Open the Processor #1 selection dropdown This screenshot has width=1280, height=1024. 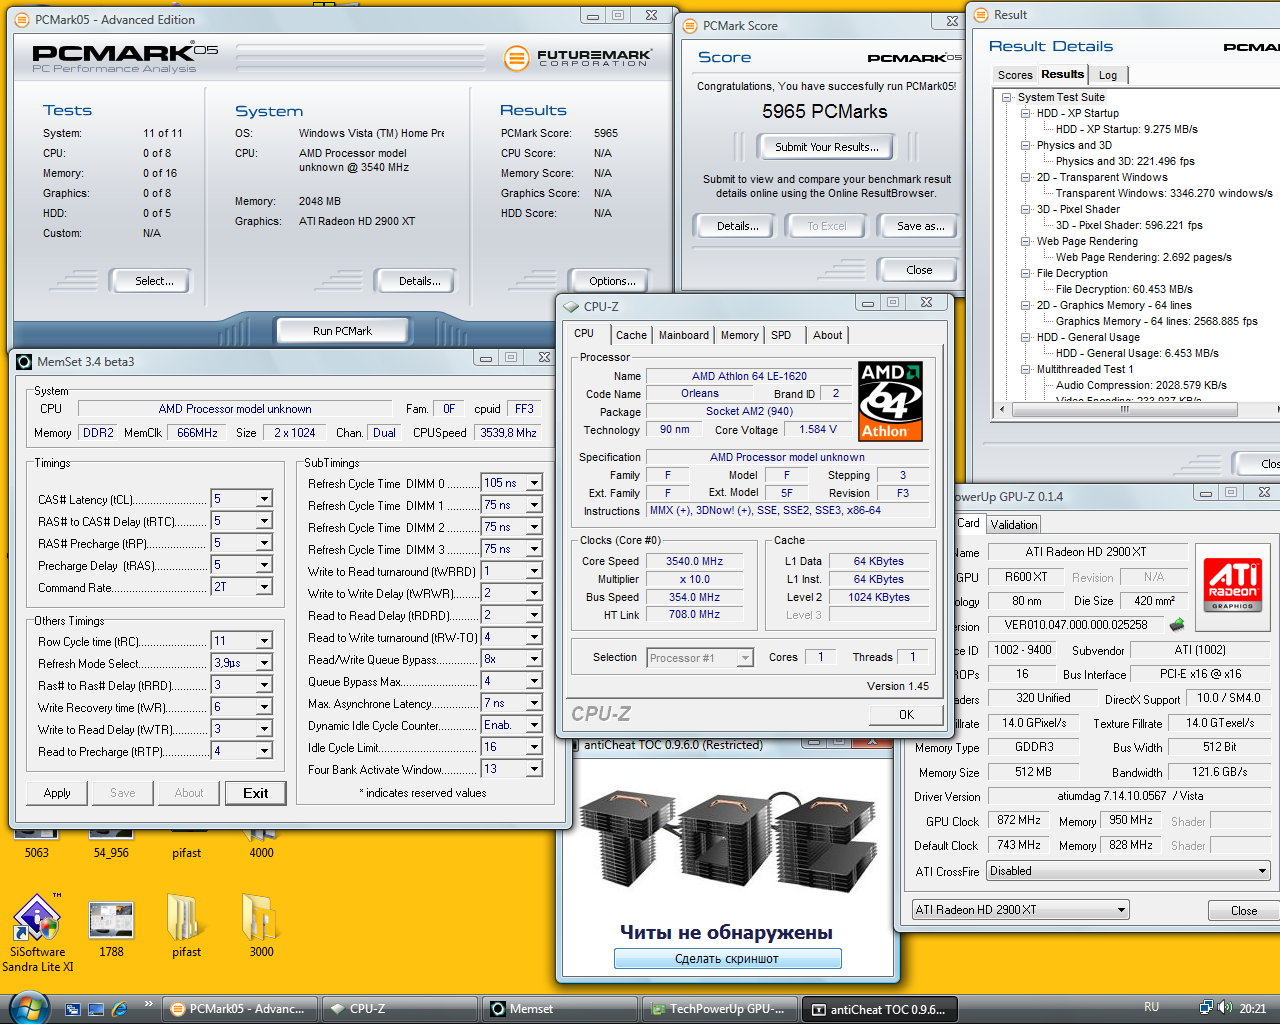point(745,658)
